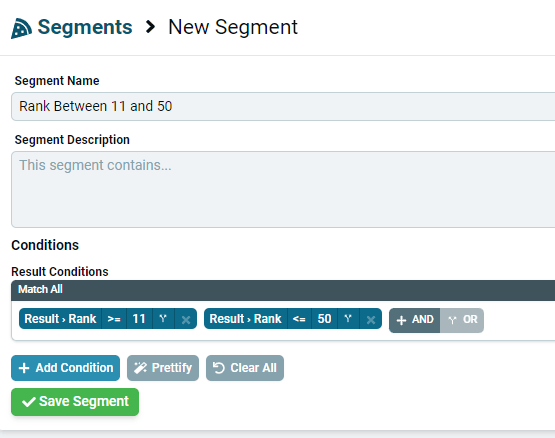This screenshot has height=438, width=555.
Task: Prettify the conditions with the wand button
Action: point(163,368)
